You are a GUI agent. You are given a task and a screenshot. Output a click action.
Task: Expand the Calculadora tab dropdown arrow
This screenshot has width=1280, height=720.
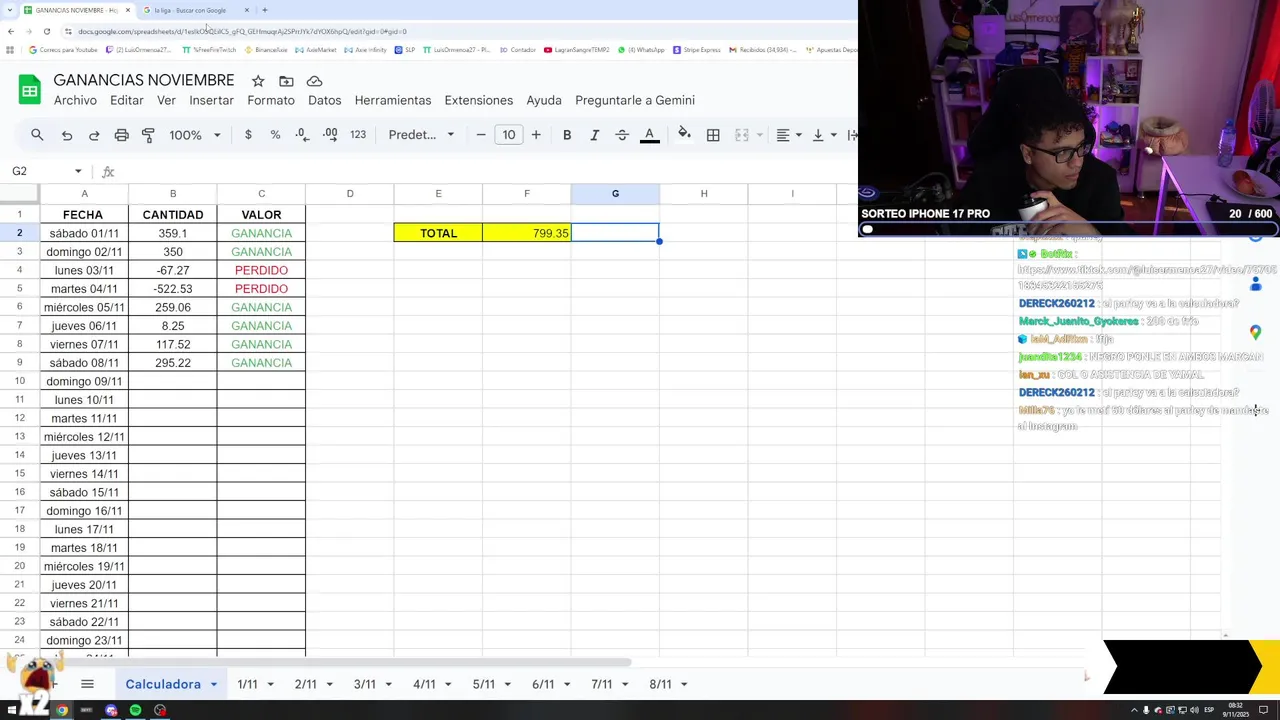(x=213, y=684)
